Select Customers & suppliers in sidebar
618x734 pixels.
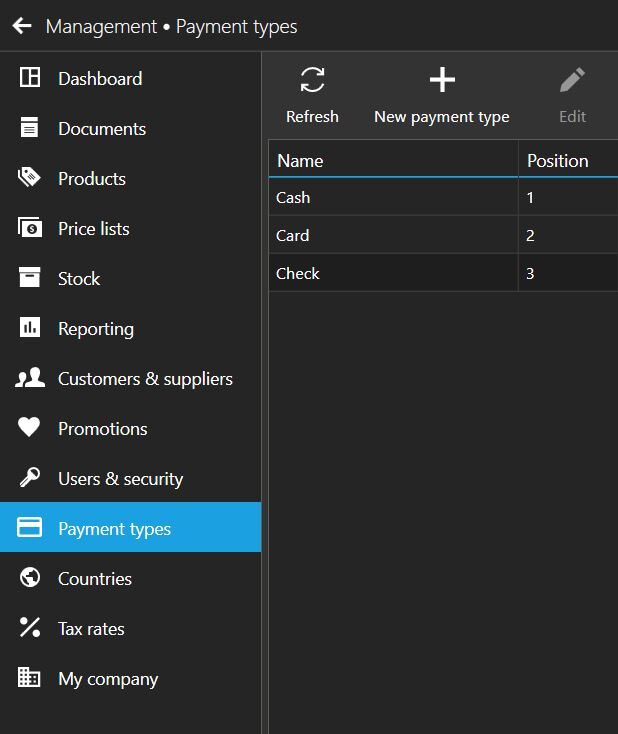(x=145, y=379)
